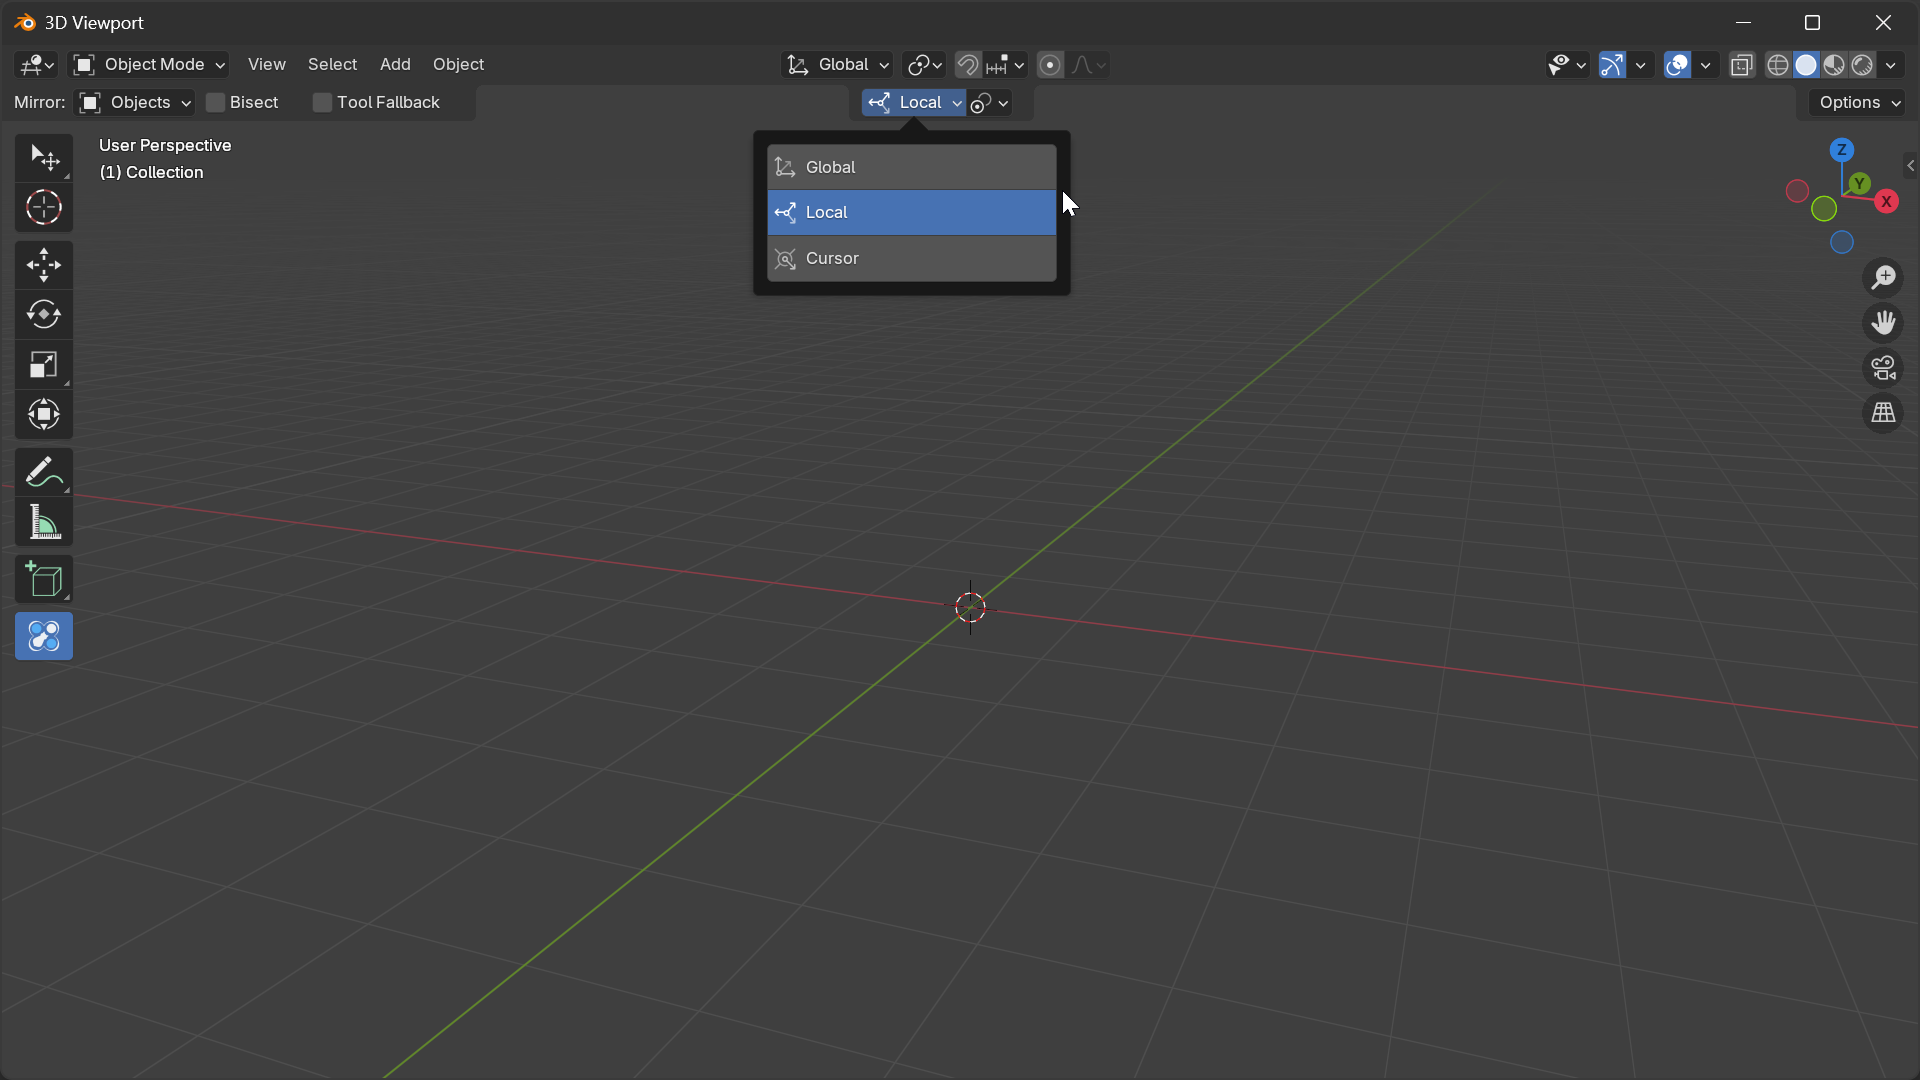Screen dimensions: 1920x1080
Task: Open the Add menu
Action: [395, 65]
